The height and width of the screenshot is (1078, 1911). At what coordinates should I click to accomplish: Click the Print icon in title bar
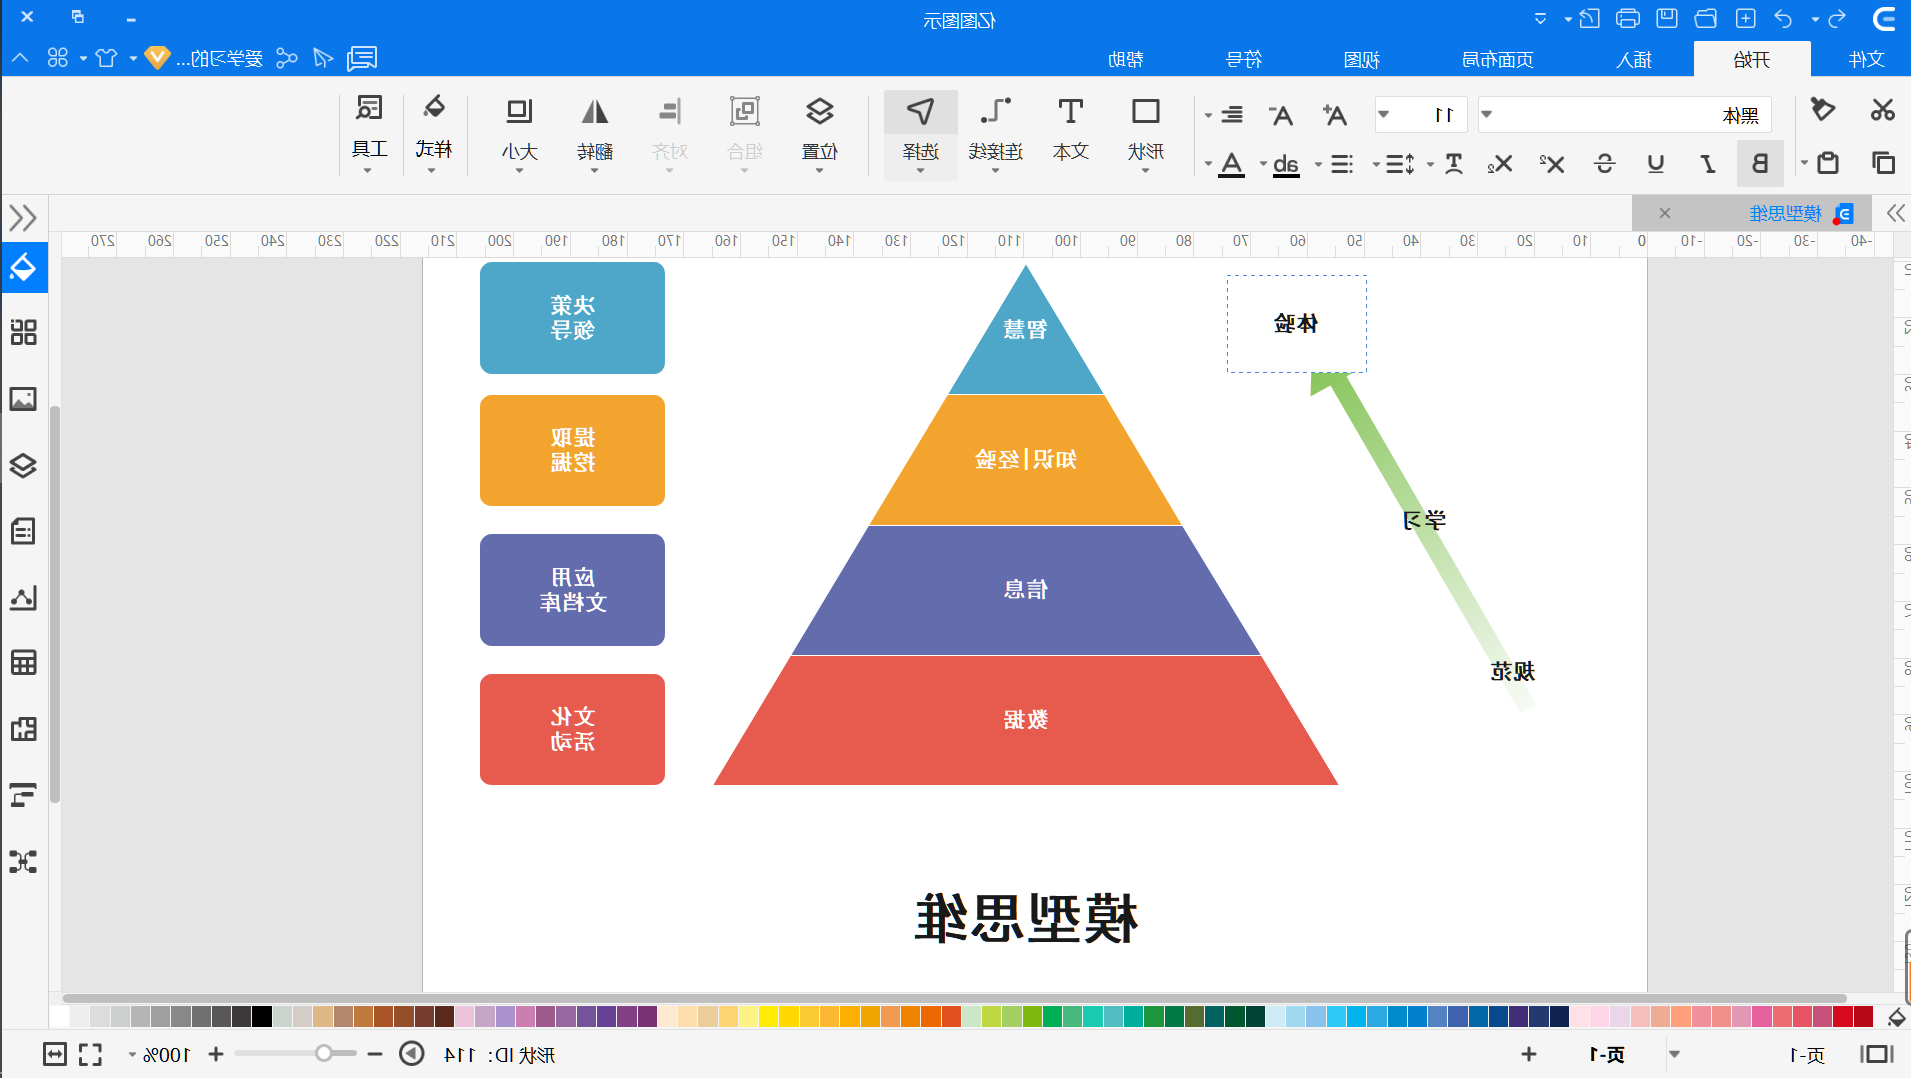pyautogui.click(x=1628, y=18)
